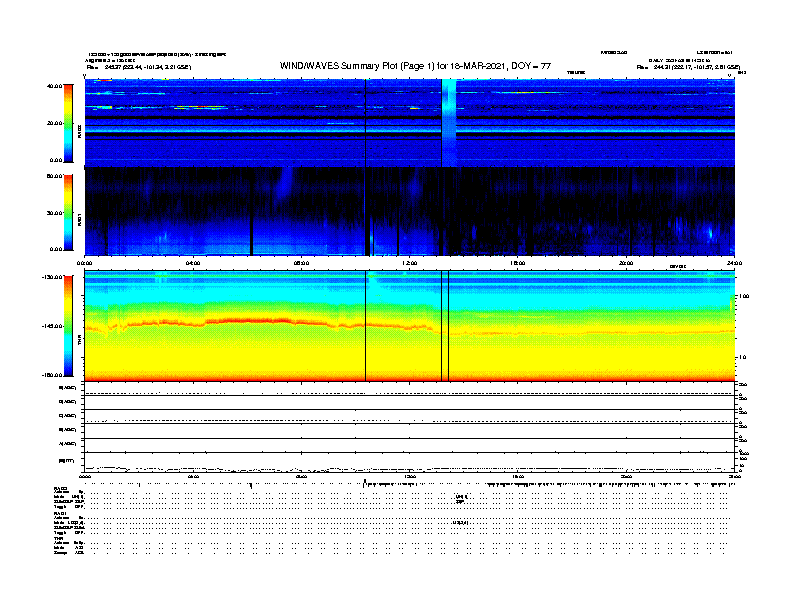Screen dimensions: 792x612
Task: Click the 08:00 tick below RAD1 spectrogram
Action: (301, 263)
